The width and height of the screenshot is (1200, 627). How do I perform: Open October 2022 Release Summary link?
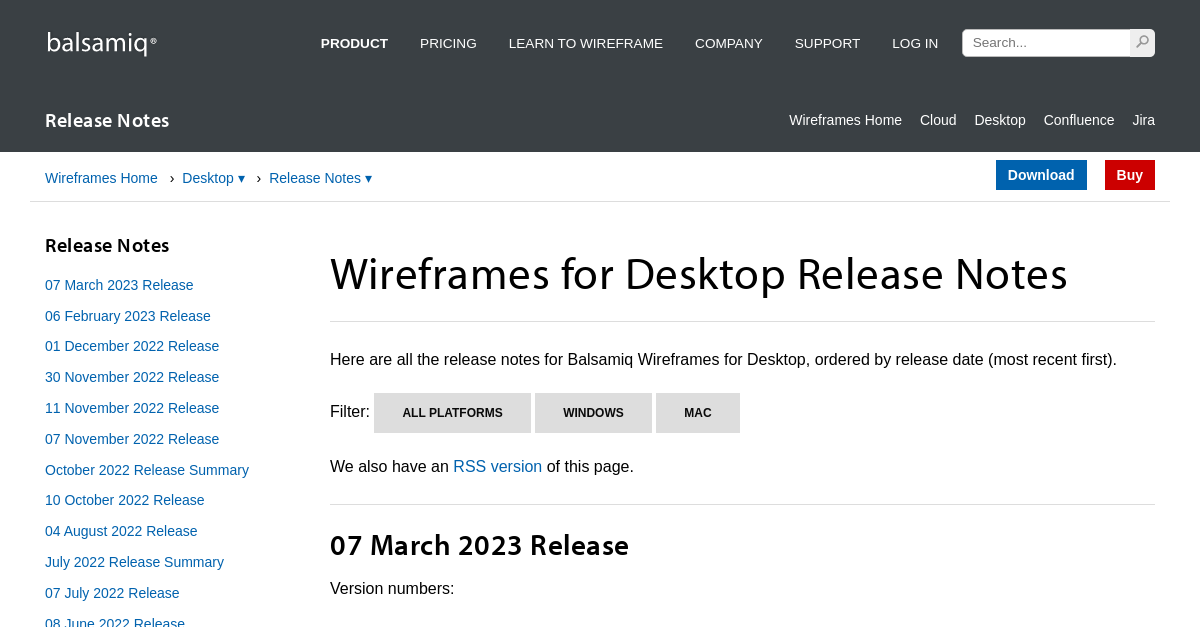(147, 470)
